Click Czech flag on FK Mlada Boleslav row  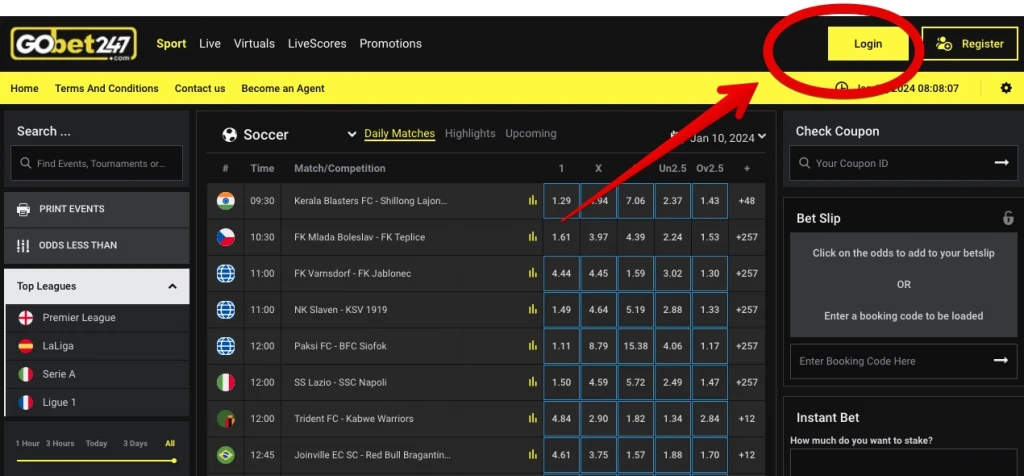pyautogui.click(x=225, y=237)
